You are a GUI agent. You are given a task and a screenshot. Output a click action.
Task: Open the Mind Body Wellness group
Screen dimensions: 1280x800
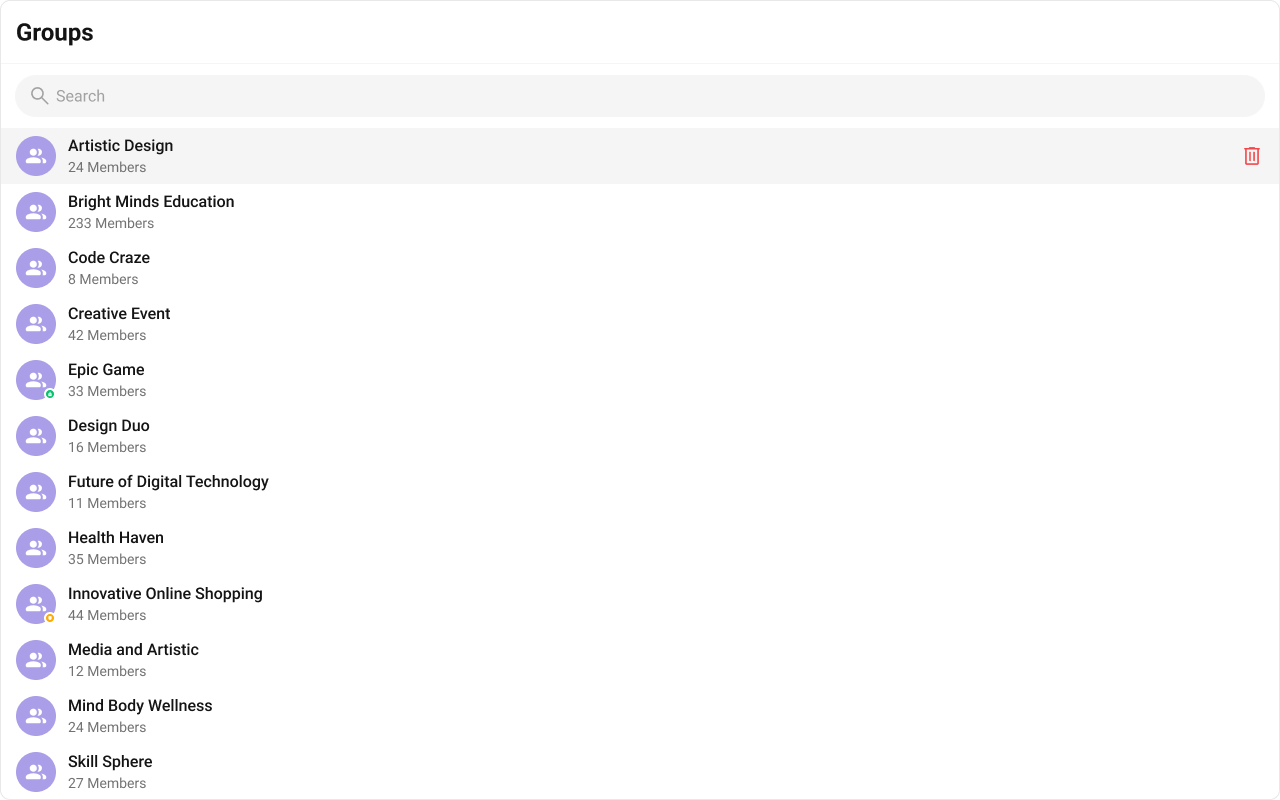(640, 716)
